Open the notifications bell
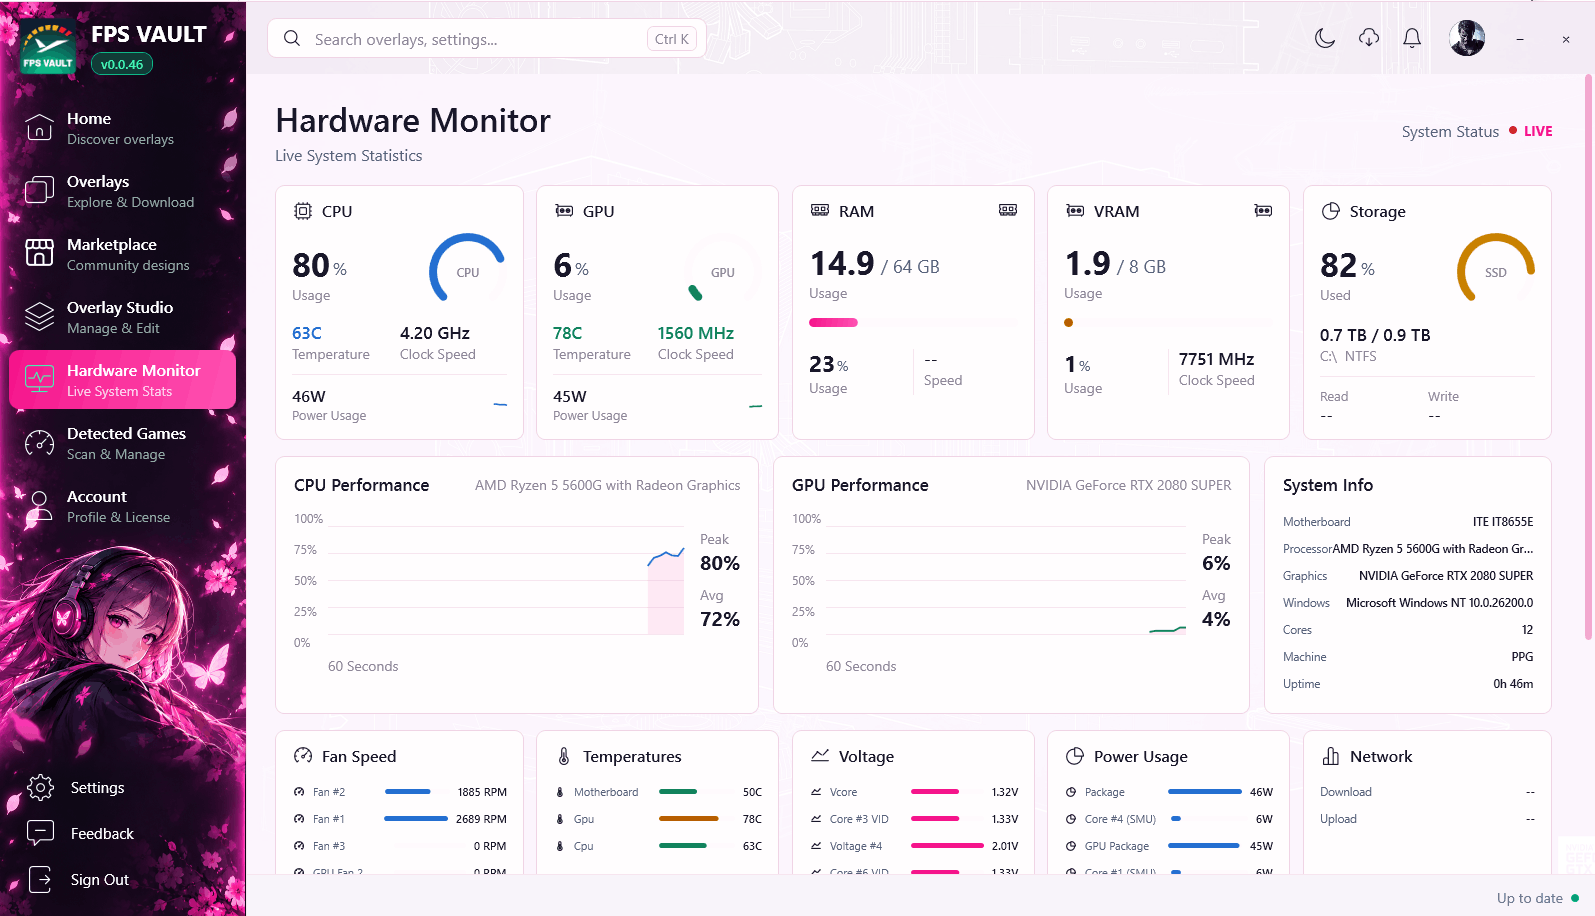The width and height of the screenshot is (1595, 916). click(x=1412, y=38)
